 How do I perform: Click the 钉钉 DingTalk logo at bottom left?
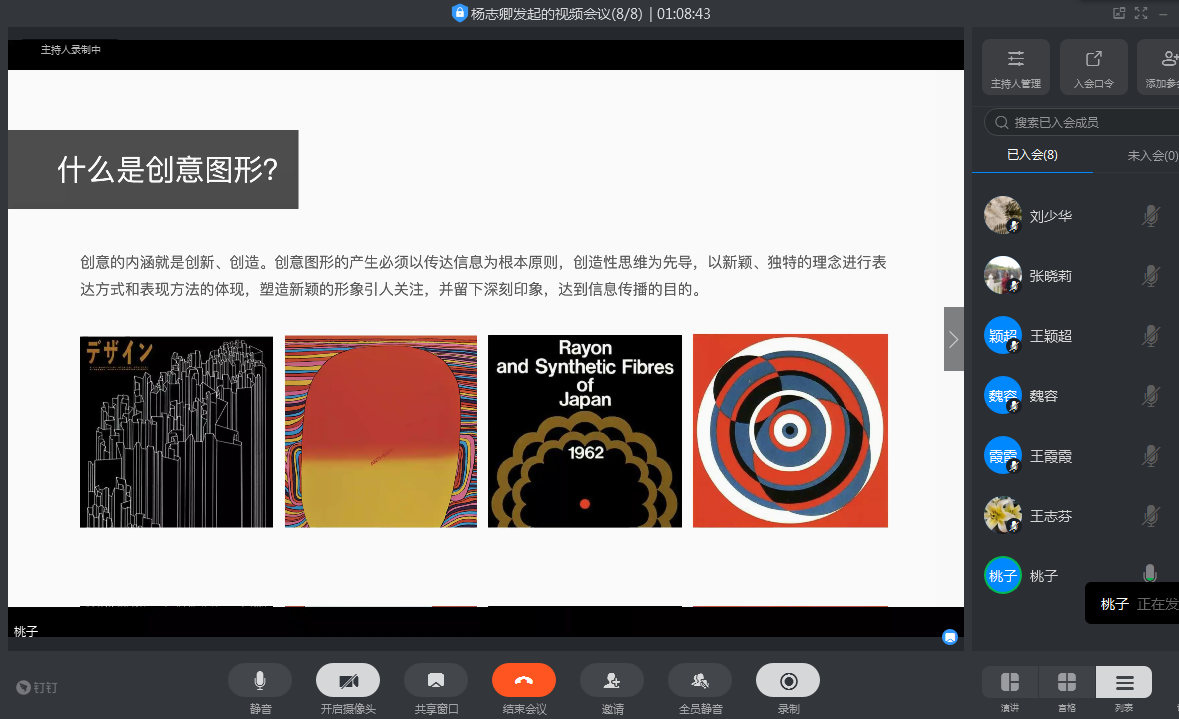coord(37,687)
